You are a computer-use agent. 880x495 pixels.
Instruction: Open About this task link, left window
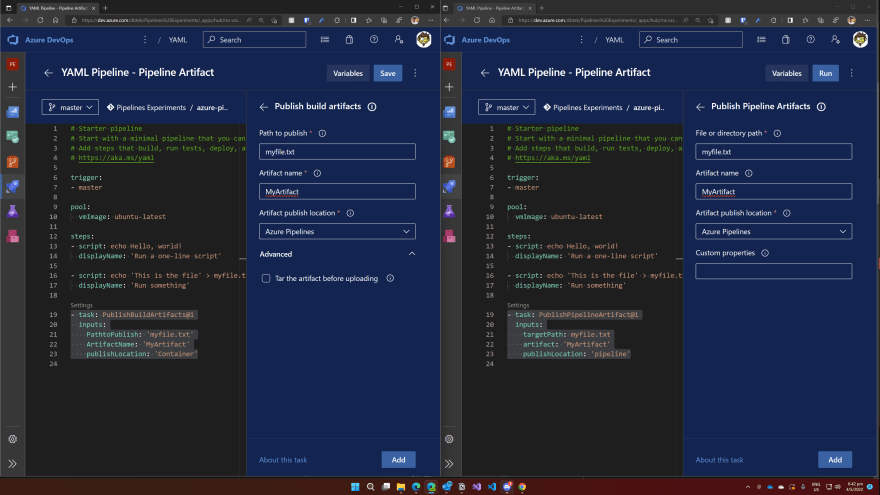tap(283, 460)
